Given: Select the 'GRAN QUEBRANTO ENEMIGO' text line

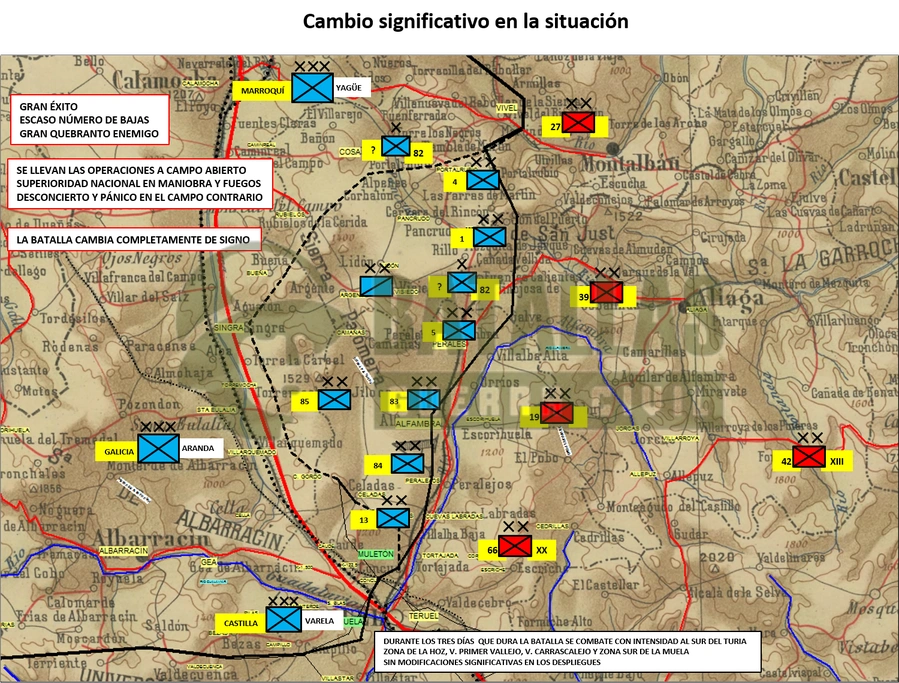Looking at the screenshot, I should pyautogui.click(x=89, y=134).
